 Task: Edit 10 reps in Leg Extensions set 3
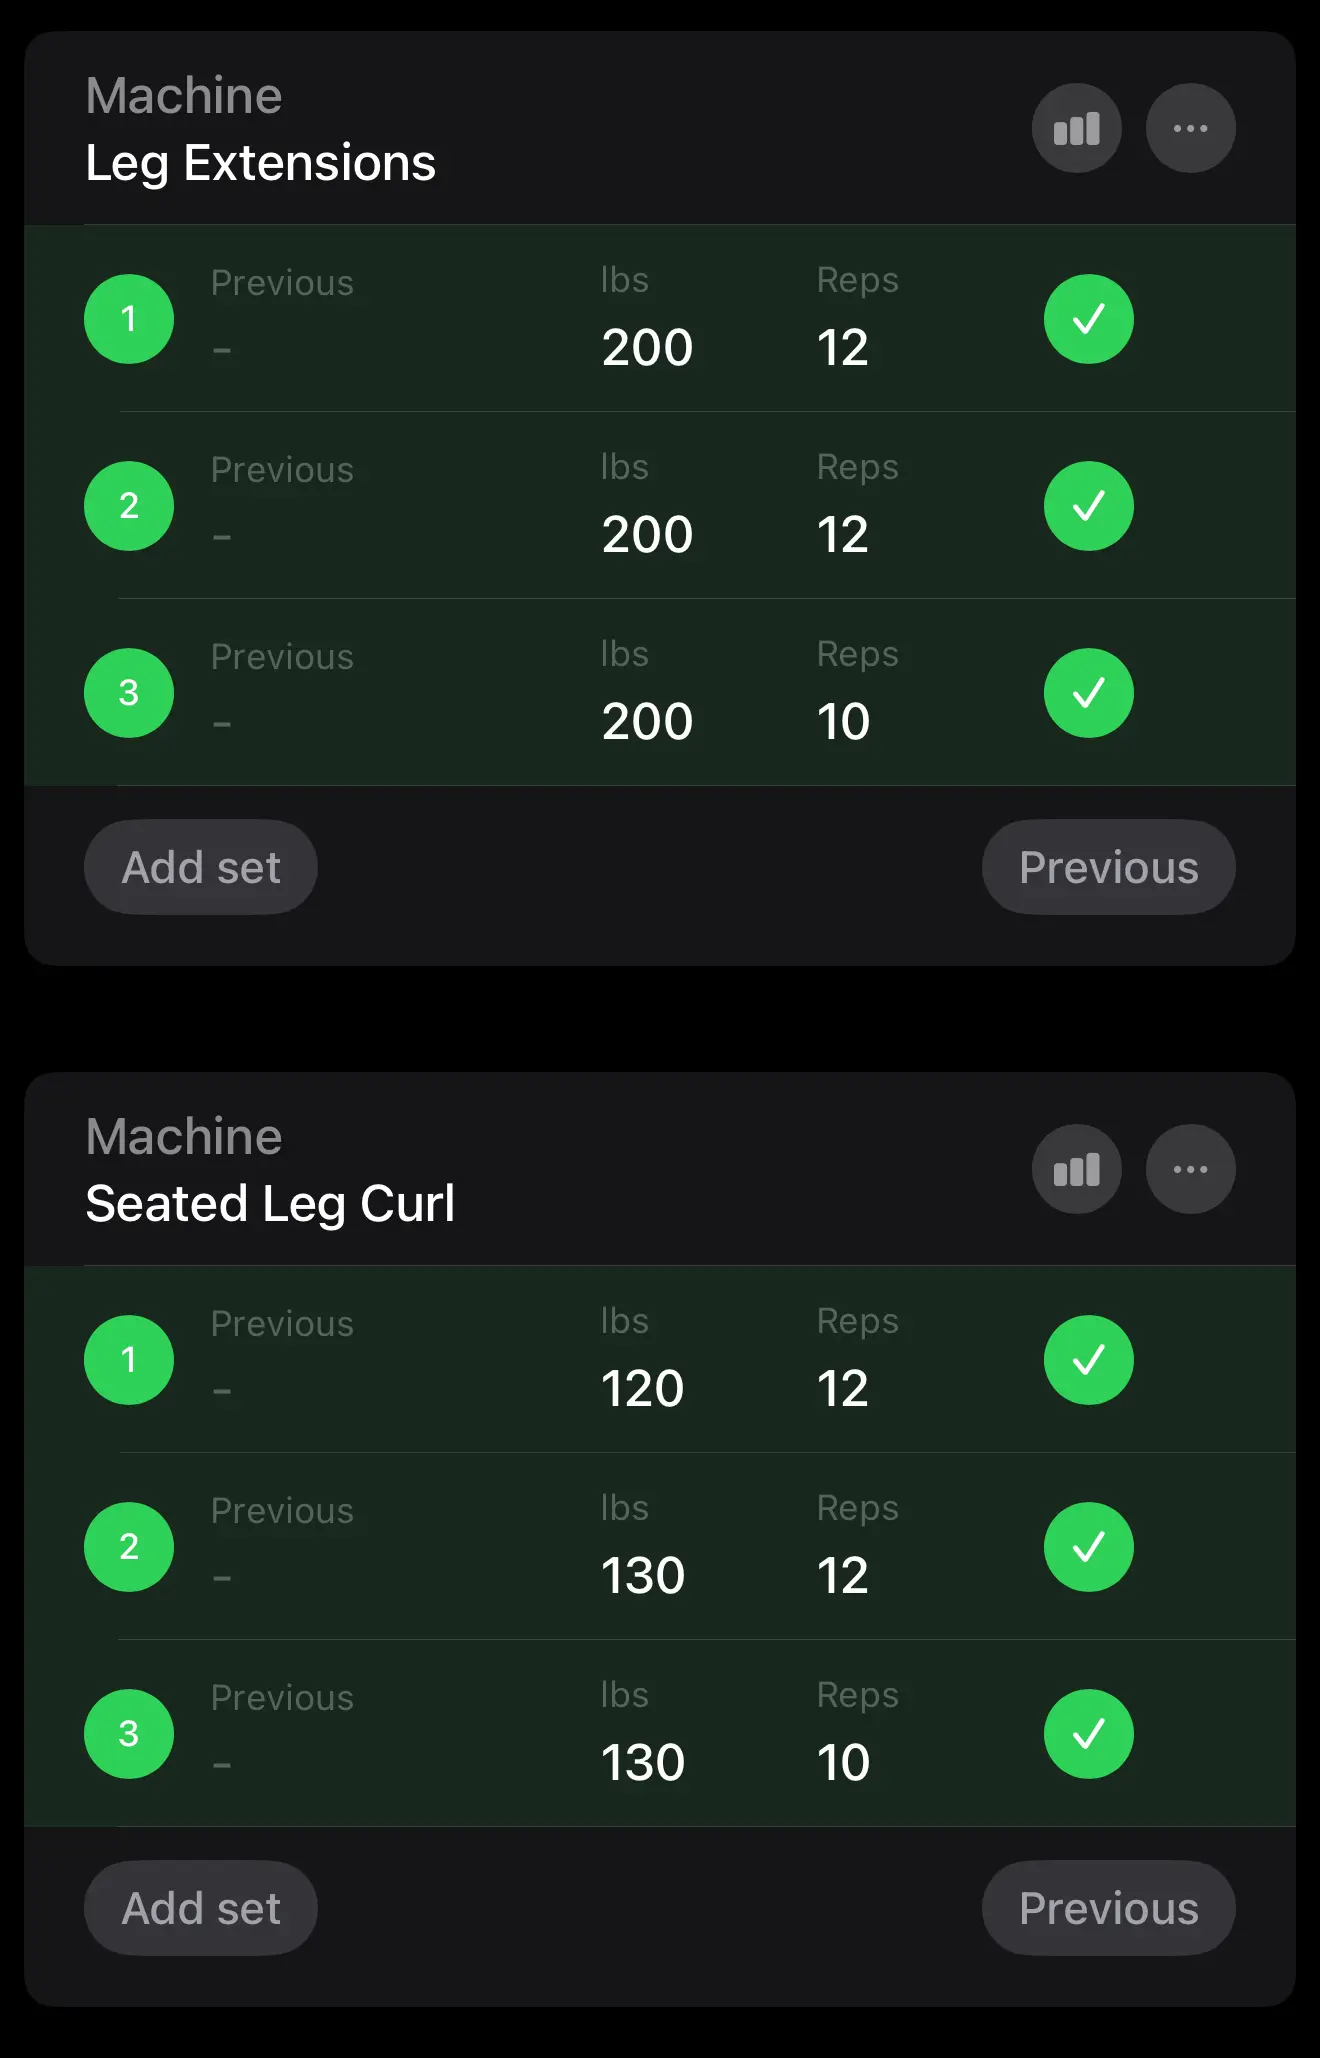(x=843, y=721)
